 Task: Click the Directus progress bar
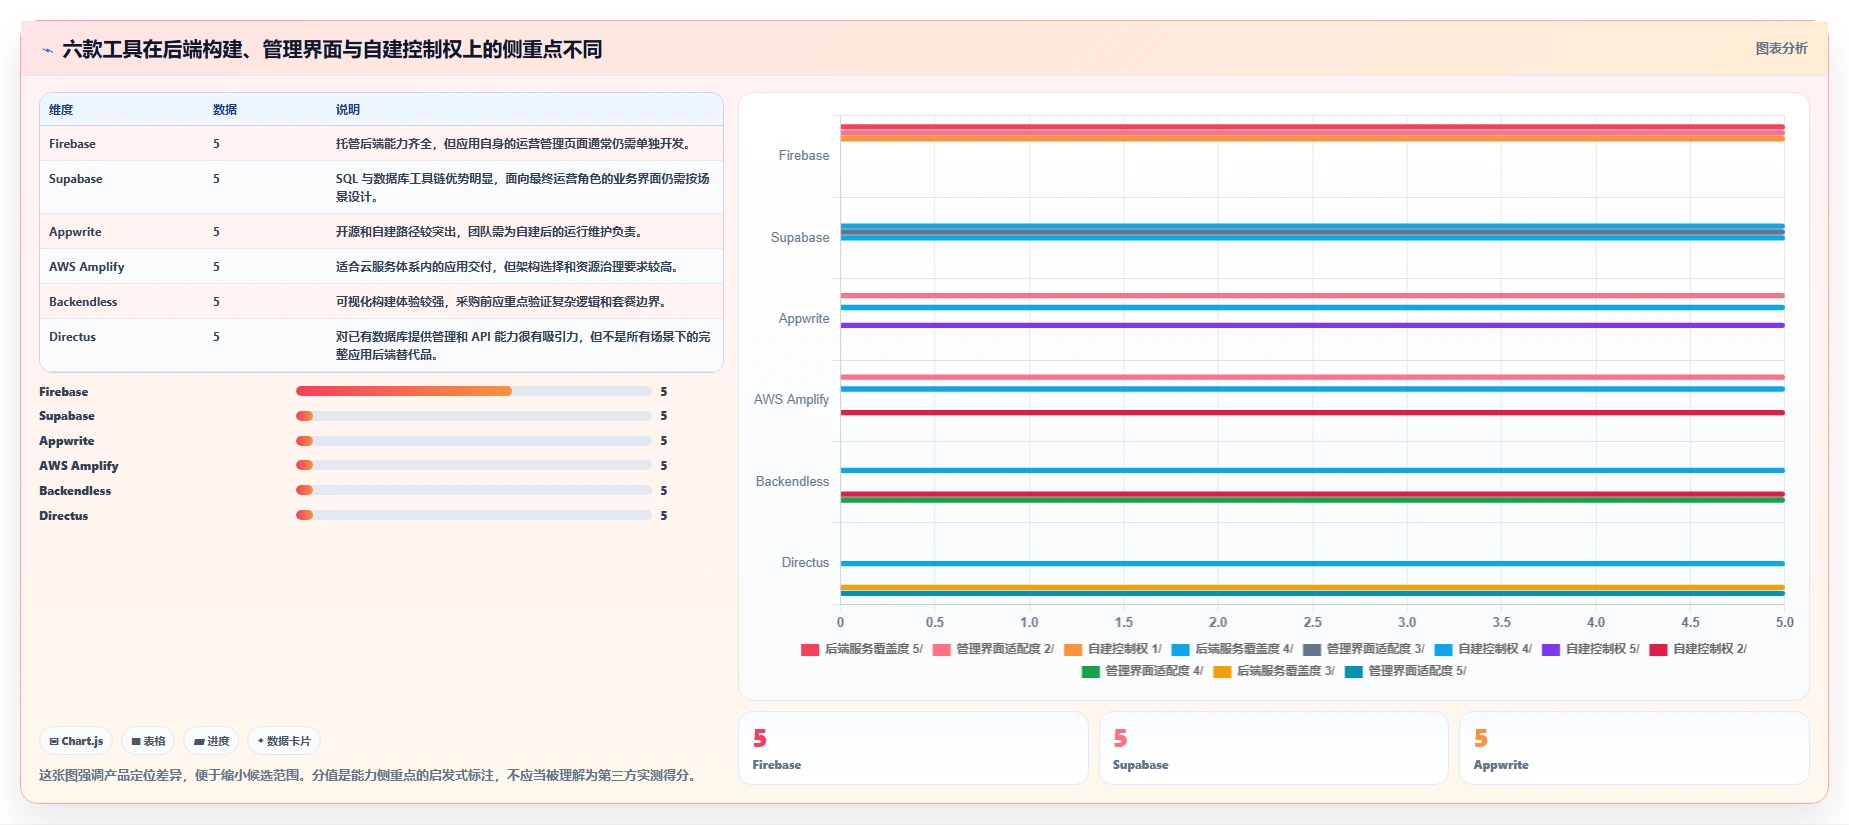click(x=474, y=515)
